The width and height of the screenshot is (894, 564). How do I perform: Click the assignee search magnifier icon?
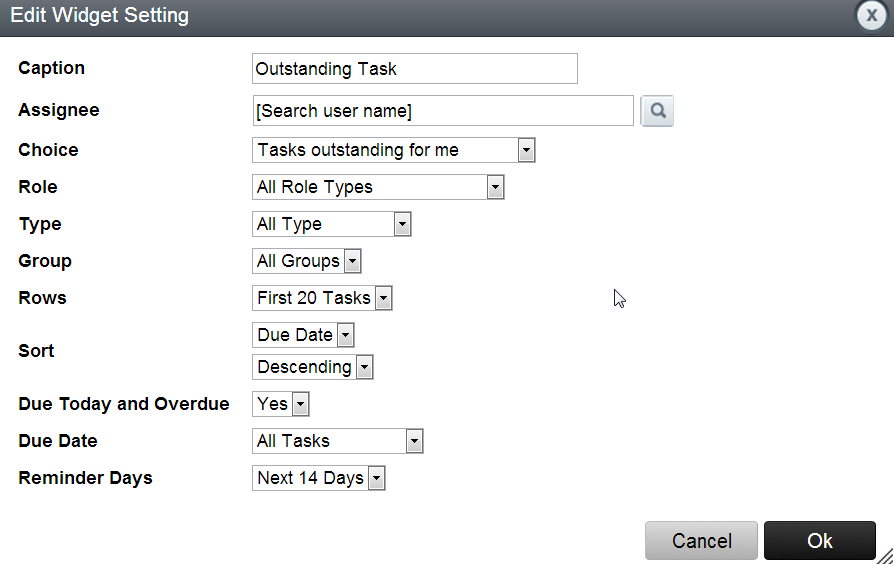click(657, 111)
